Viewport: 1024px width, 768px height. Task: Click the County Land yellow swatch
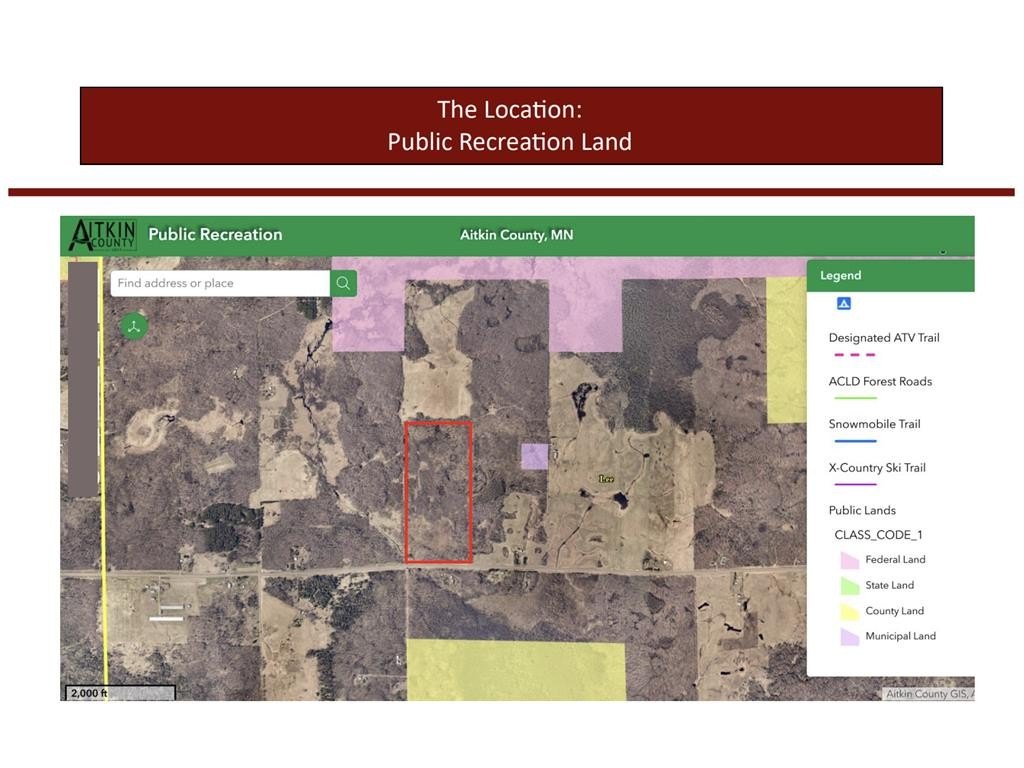pyautogui.click(x=849, y=611)
